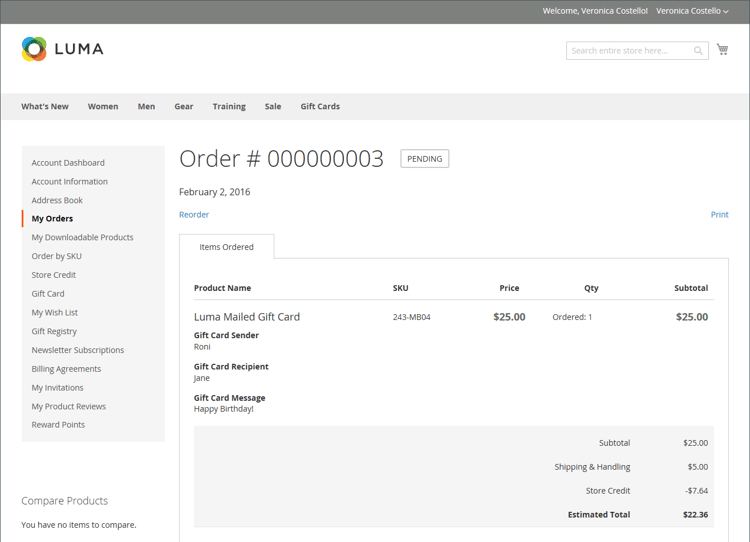Image resolution: width=750 pixels, height=542 pixels.
Task: Expand the Veronica Costello account dropdown
Action: tap(692, 11)
